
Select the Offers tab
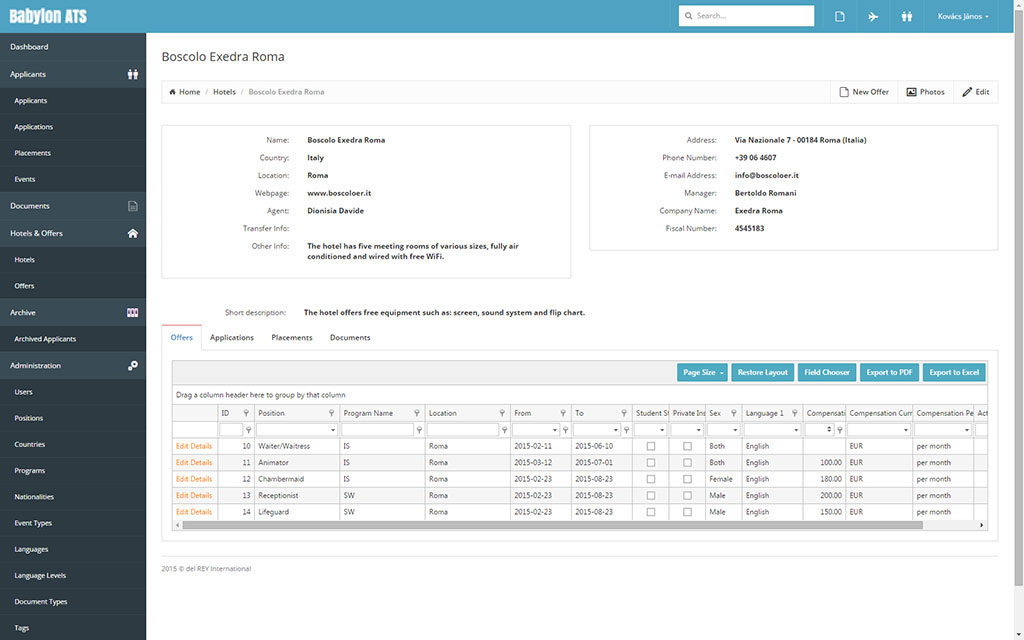(x=182, y=338)
